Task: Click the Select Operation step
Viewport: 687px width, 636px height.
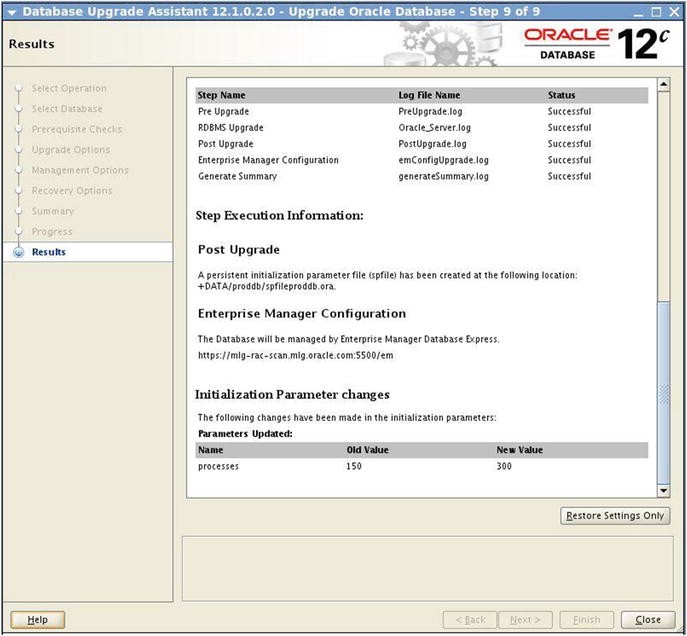Action: 69,88
